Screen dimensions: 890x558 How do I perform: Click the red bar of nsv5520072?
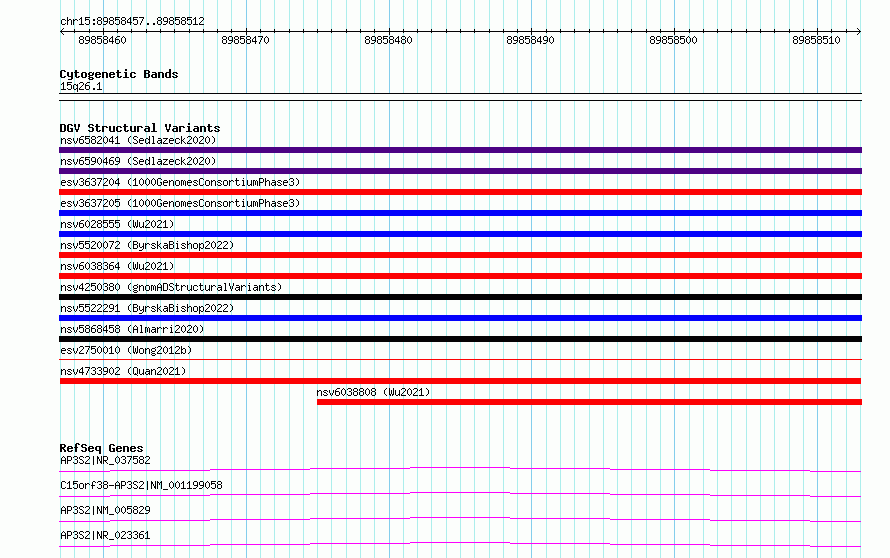[460, 255]
